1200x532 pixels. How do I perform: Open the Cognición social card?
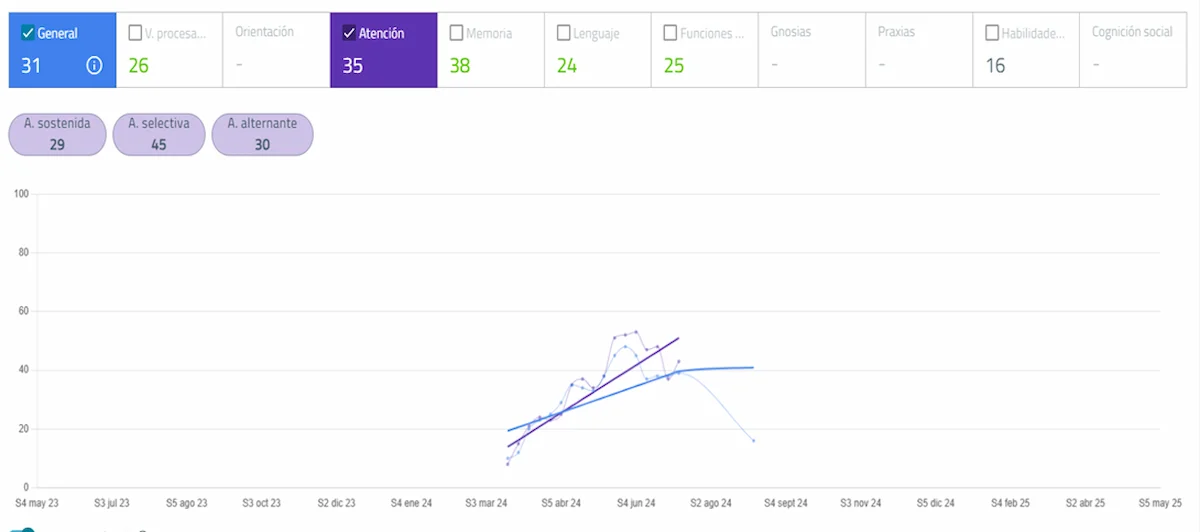pos(1132,50)
